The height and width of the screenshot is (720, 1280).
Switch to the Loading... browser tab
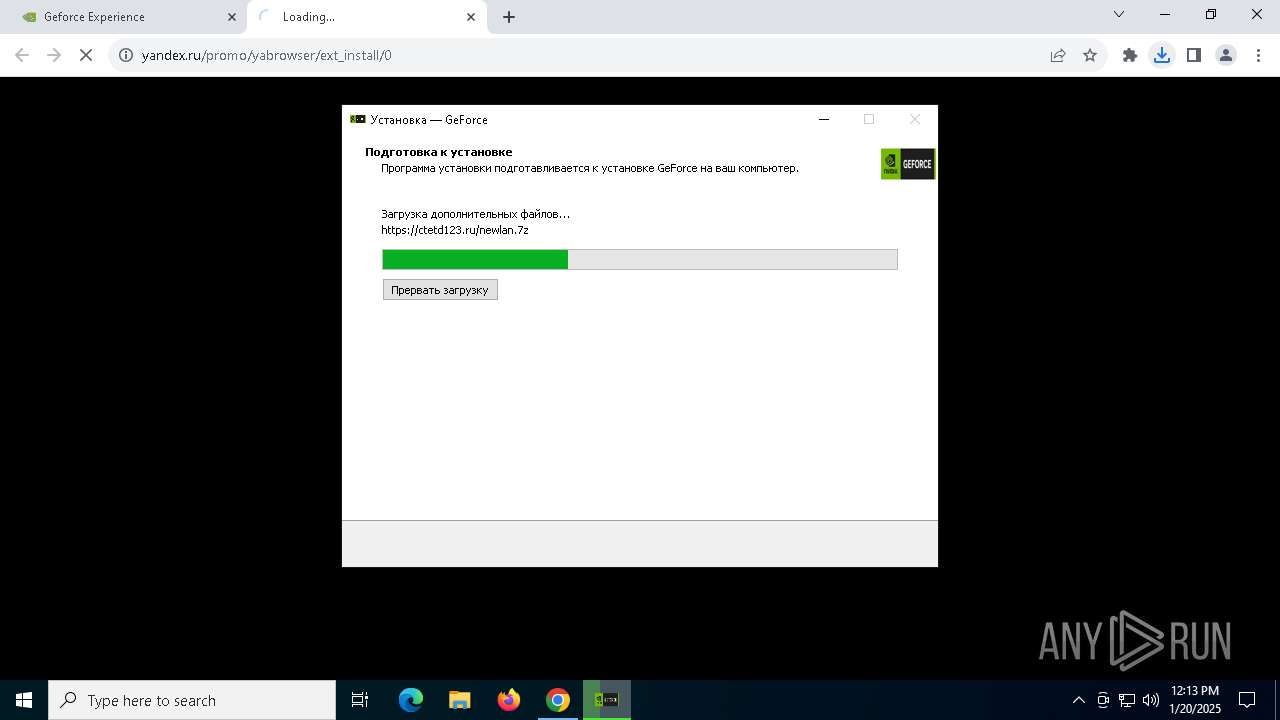coord(367,17)
